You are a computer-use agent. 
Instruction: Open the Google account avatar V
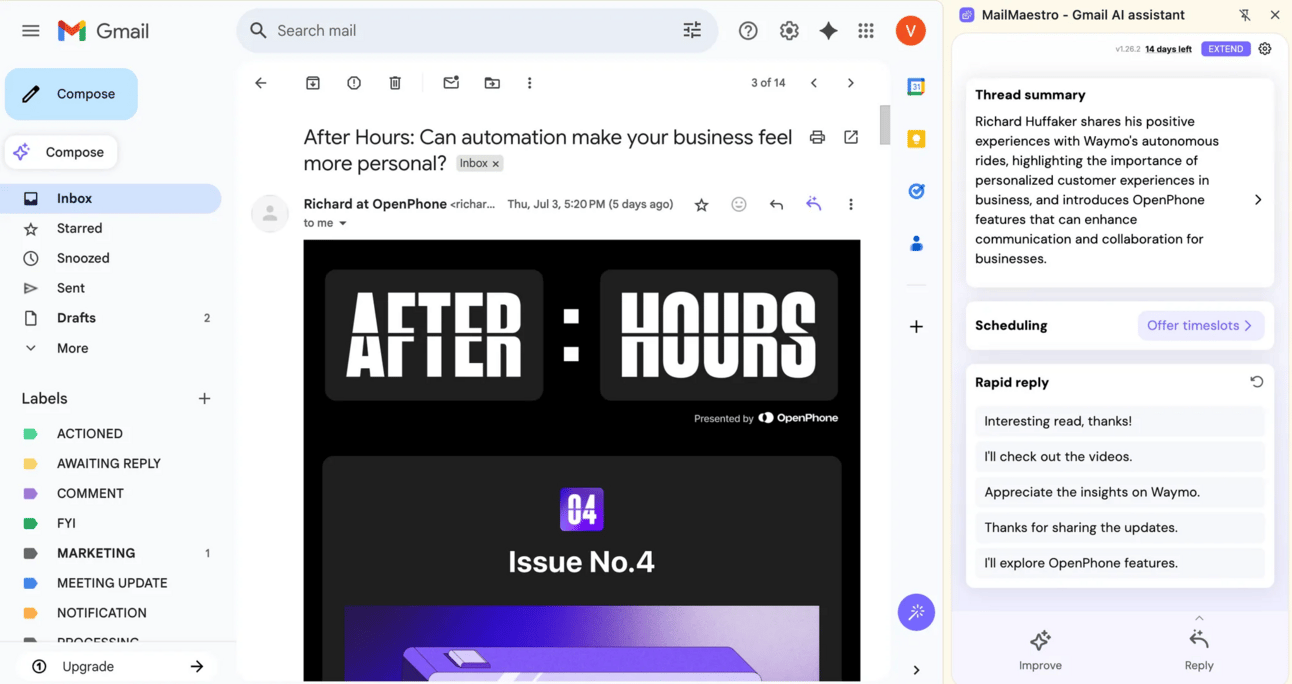point(910,31)
